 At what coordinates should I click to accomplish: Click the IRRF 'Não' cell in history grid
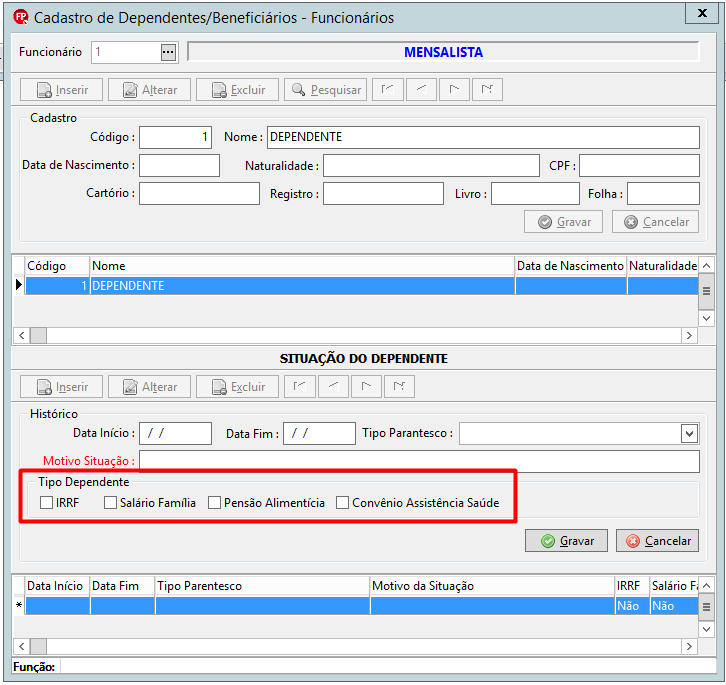(632, 606)
